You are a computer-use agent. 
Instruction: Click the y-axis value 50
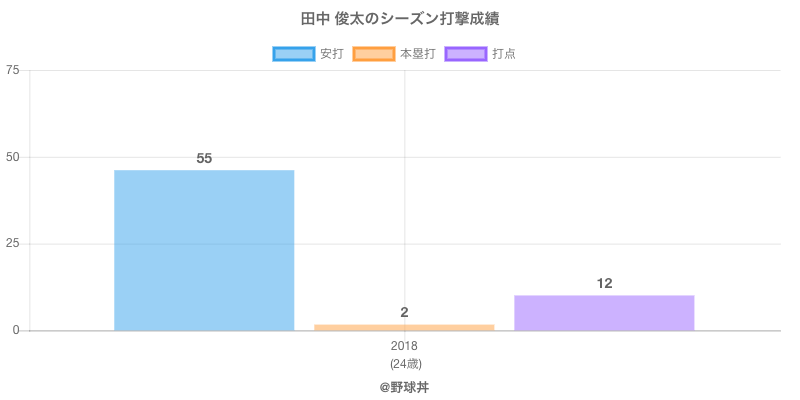point(12,157)
